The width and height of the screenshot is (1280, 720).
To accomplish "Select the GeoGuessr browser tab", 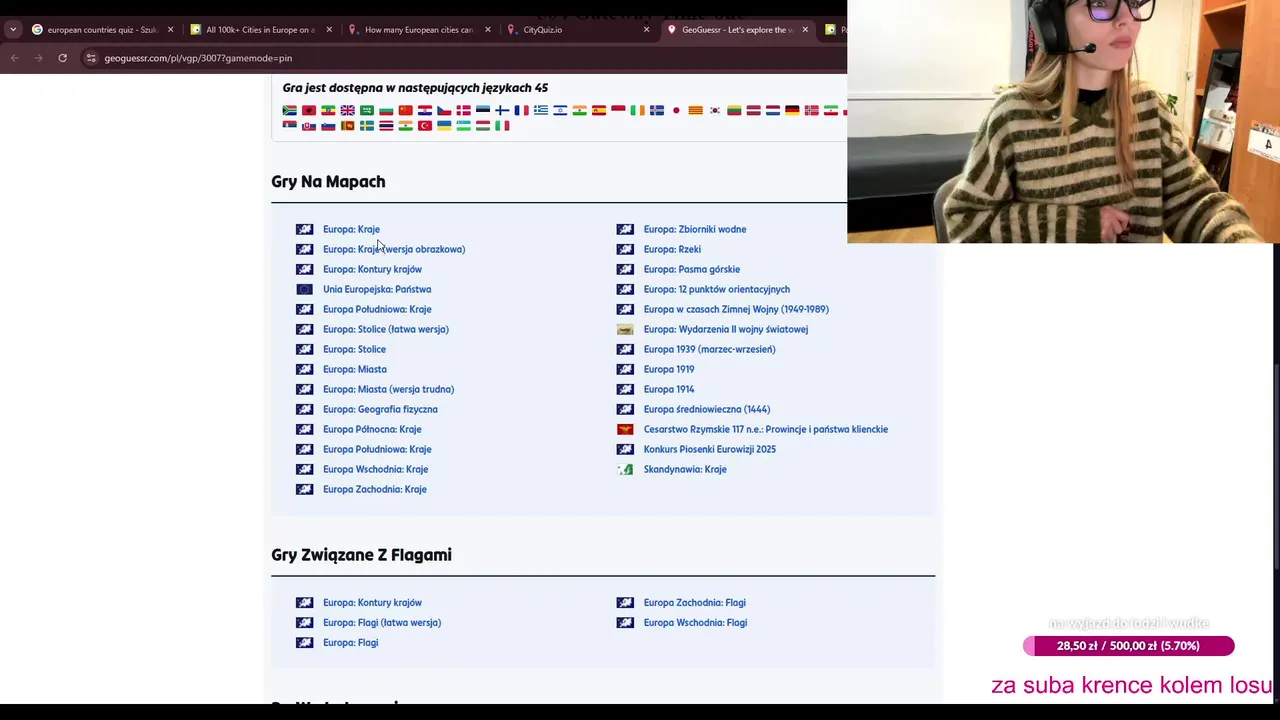I will click(x=738, y=30).
